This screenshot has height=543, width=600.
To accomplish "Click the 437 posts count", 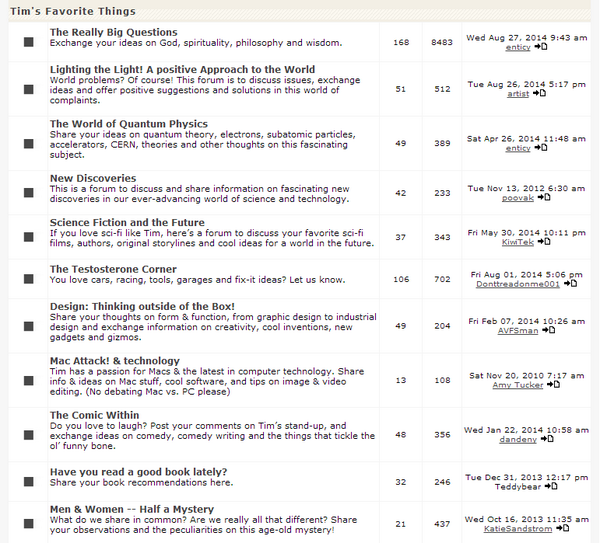I will [442, 524].
